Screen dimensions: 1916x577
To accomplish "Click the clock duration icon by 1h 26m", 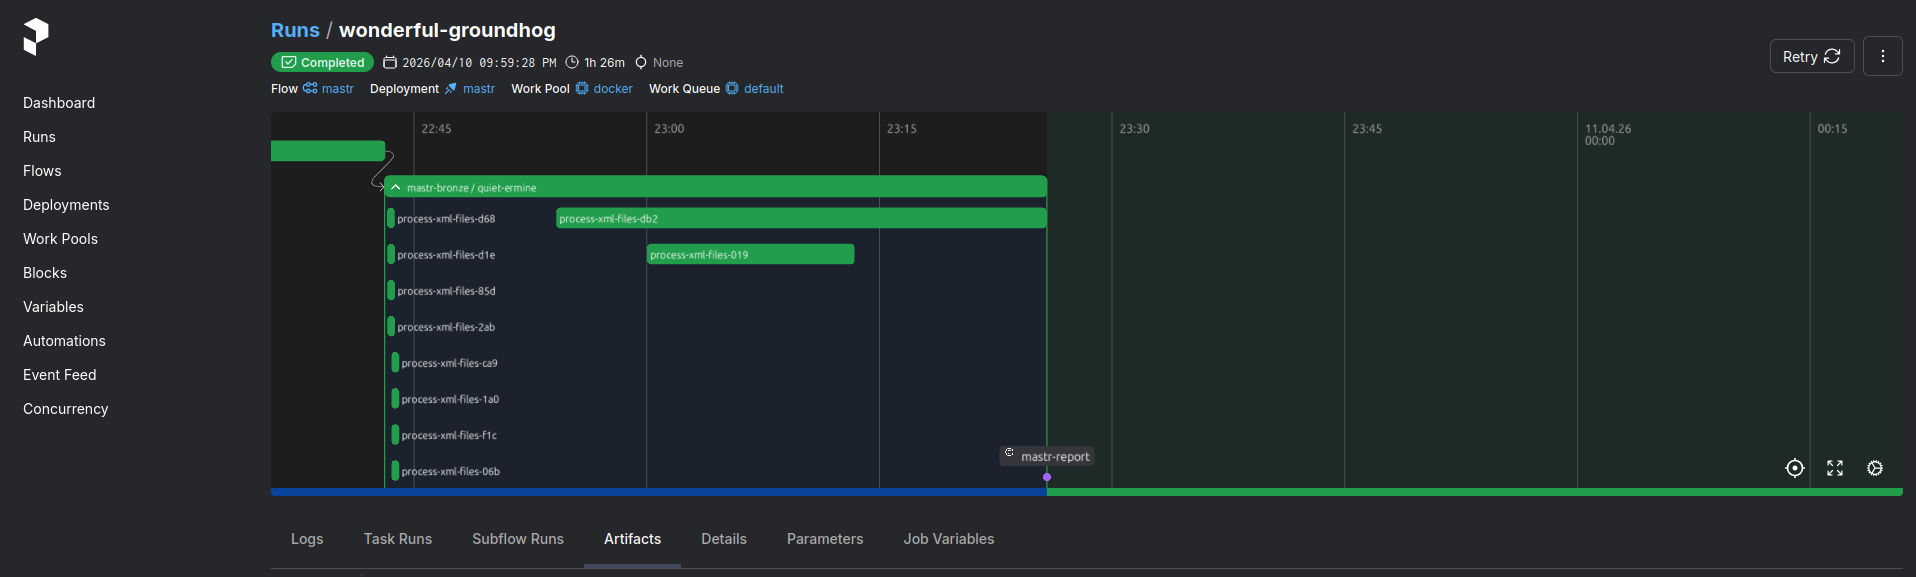I will (x=572, y=62).
